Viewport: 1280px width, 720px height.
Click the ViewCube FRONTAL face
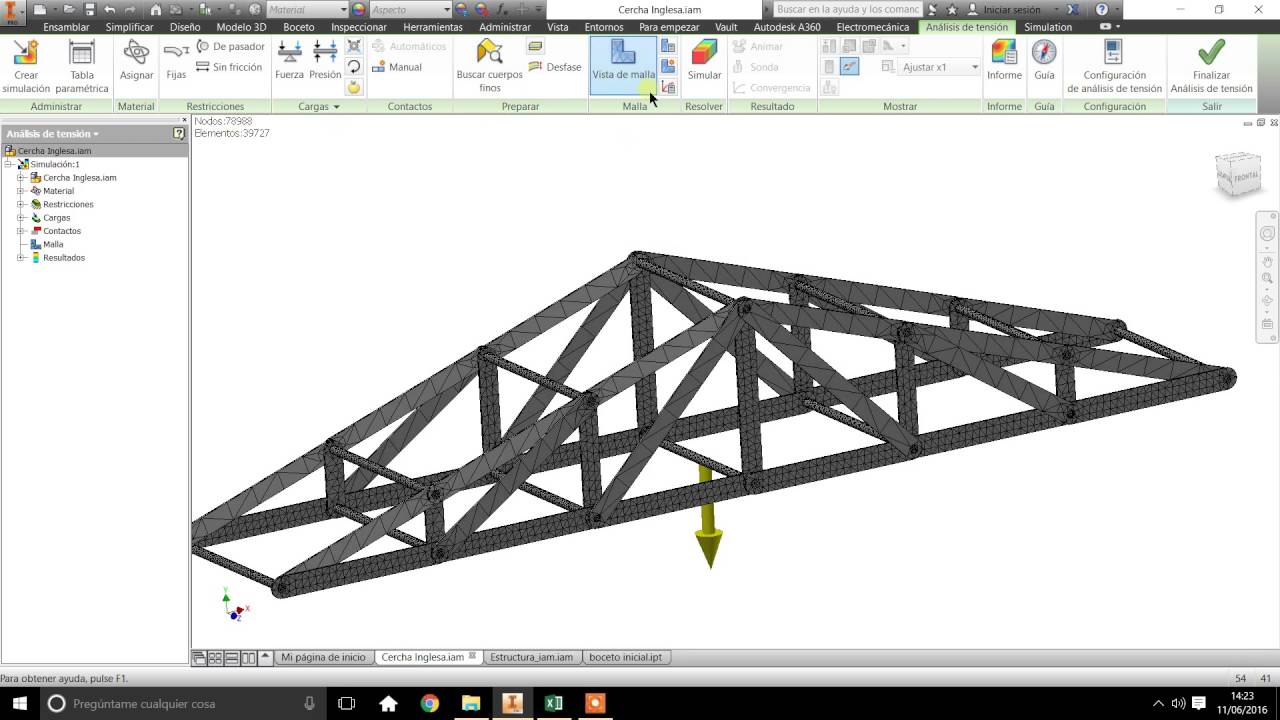click(1245, 177)
